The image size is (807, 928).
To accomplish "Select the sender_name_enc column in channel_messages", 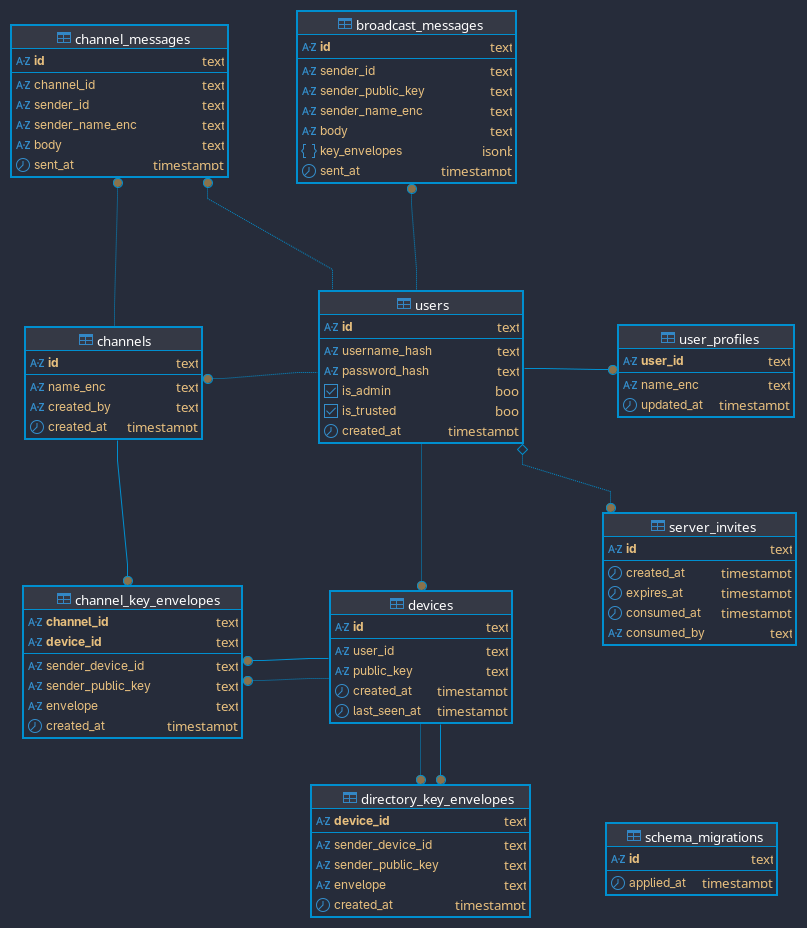I will (85, 125).
